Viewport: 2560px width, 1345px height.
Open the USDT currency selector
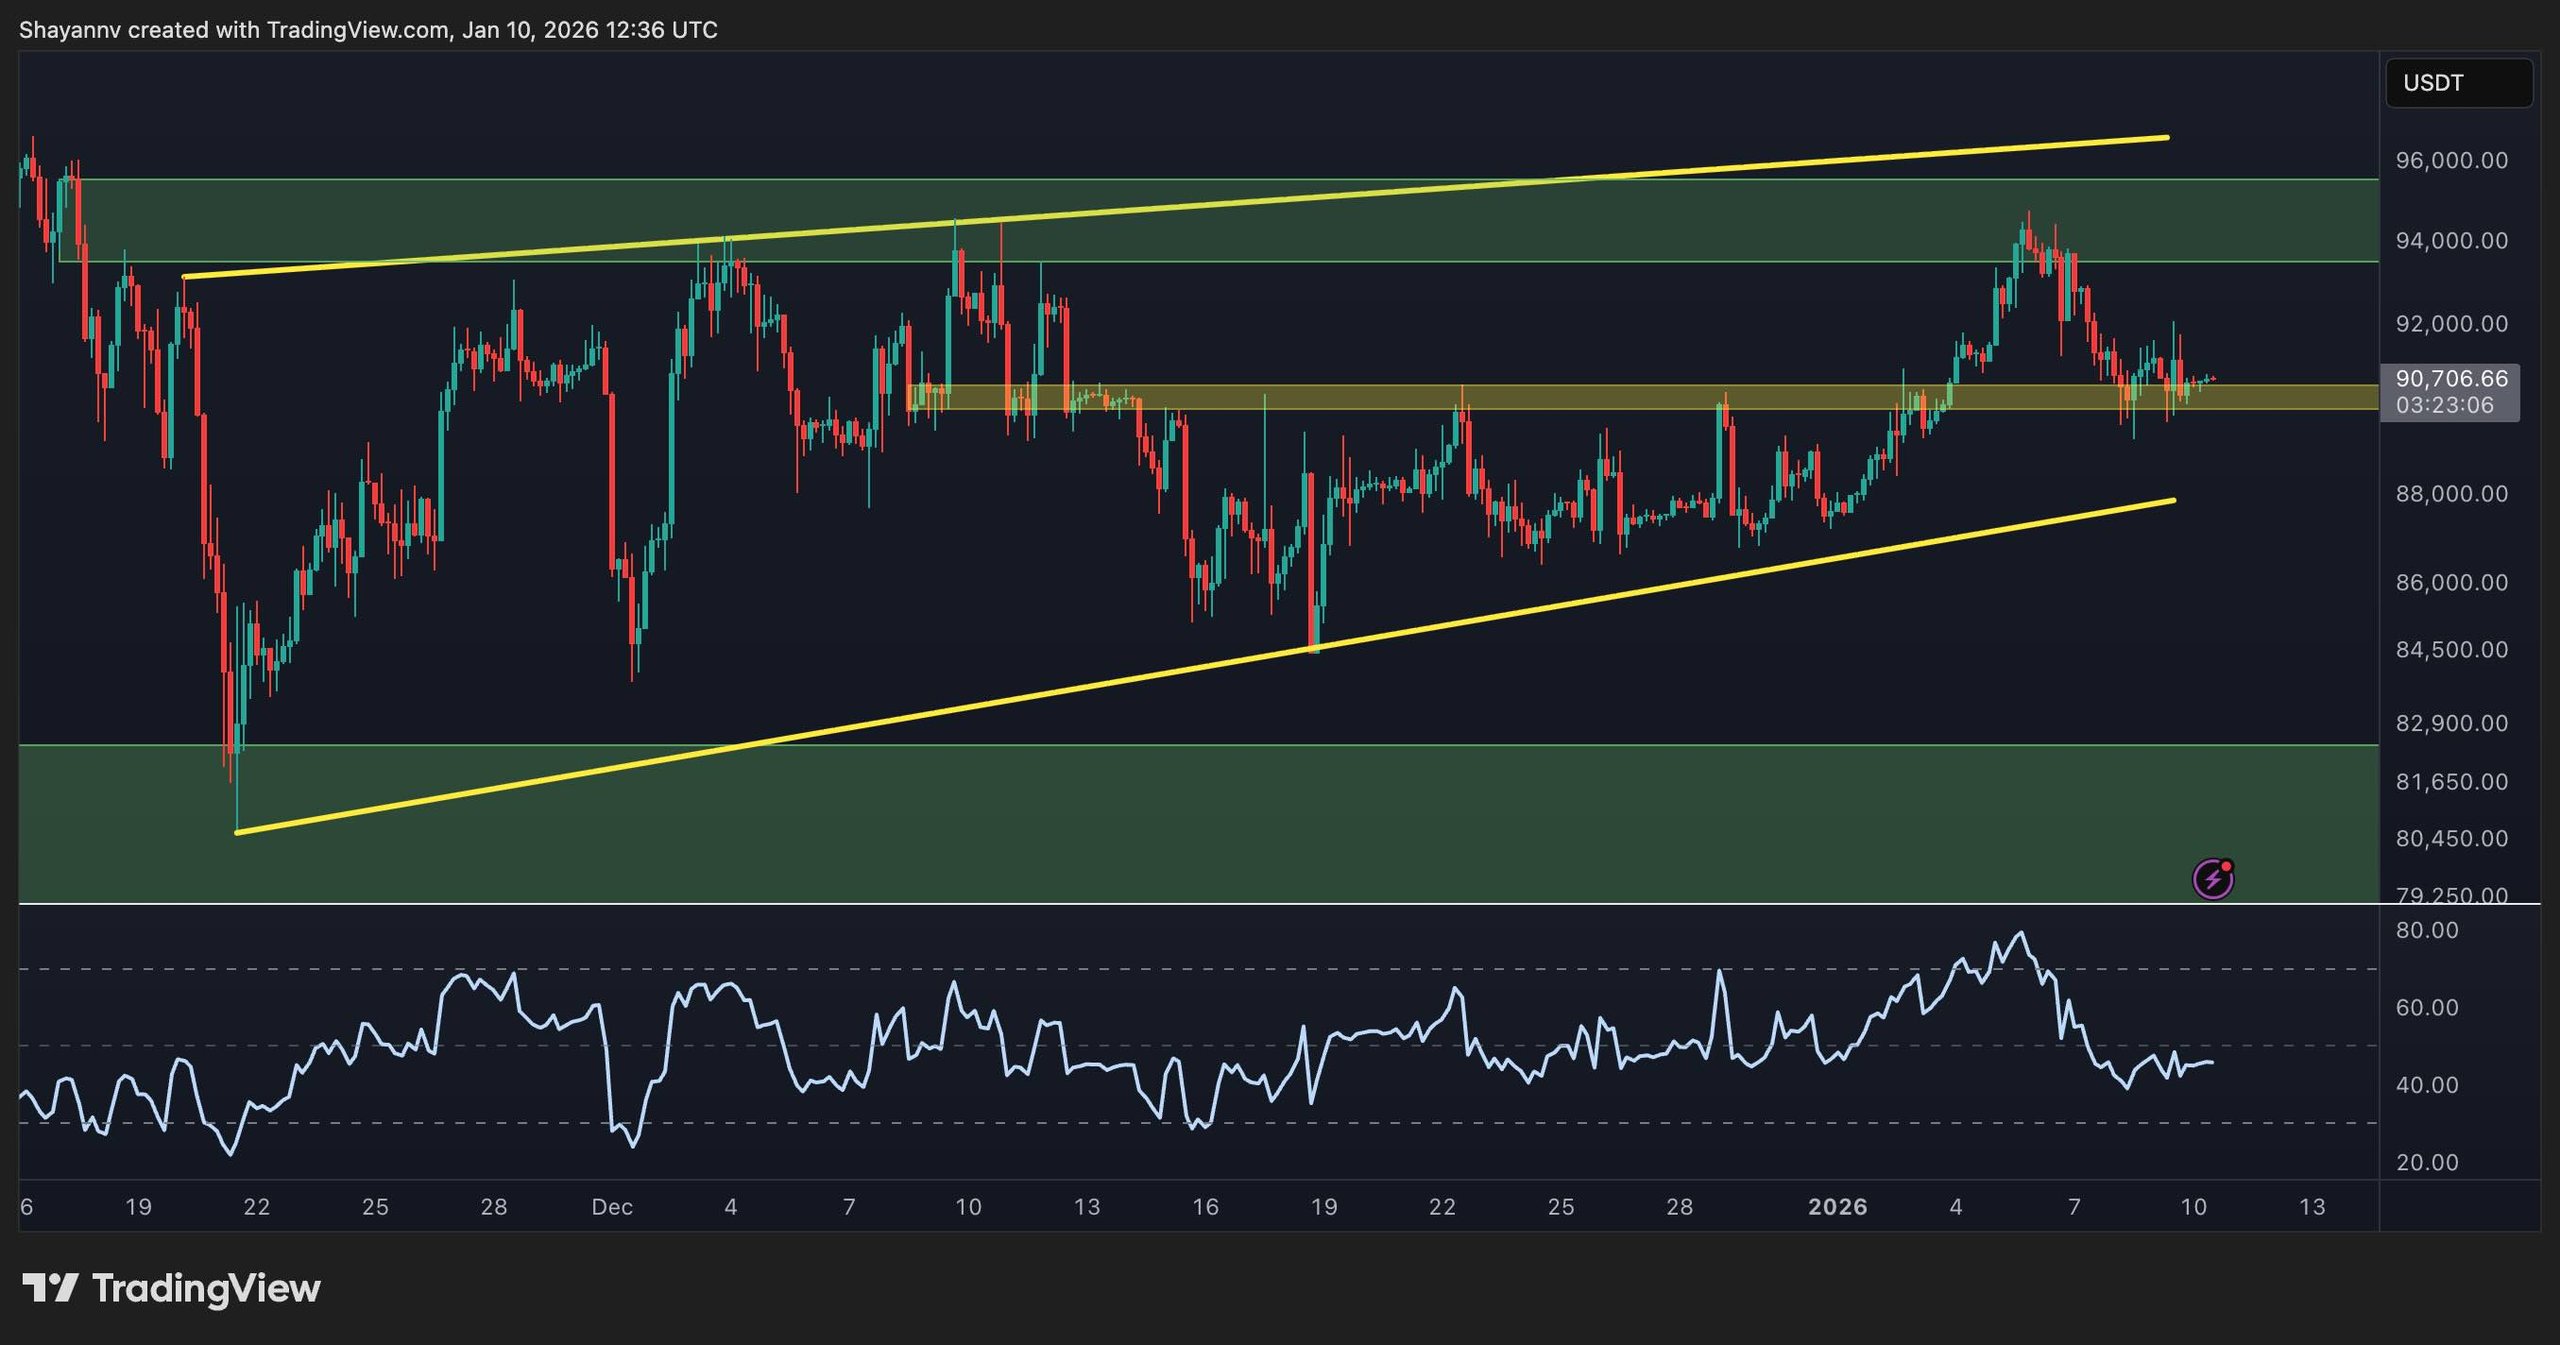click(x=2458, y=83)
